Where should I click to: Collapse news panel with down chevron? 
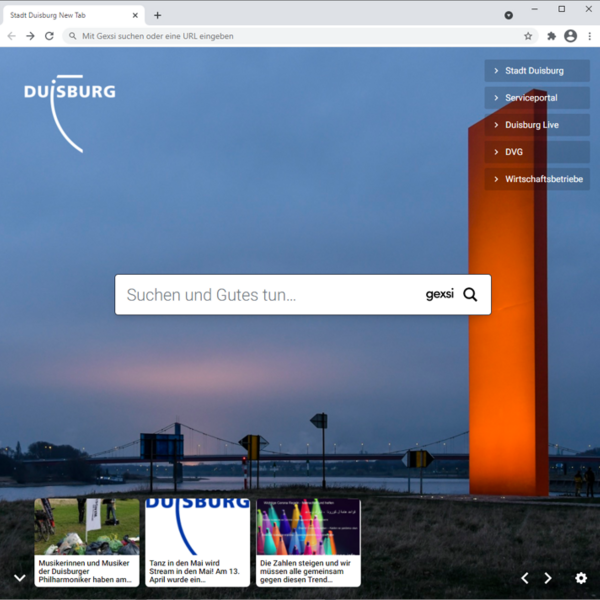(x=19, y=578)
